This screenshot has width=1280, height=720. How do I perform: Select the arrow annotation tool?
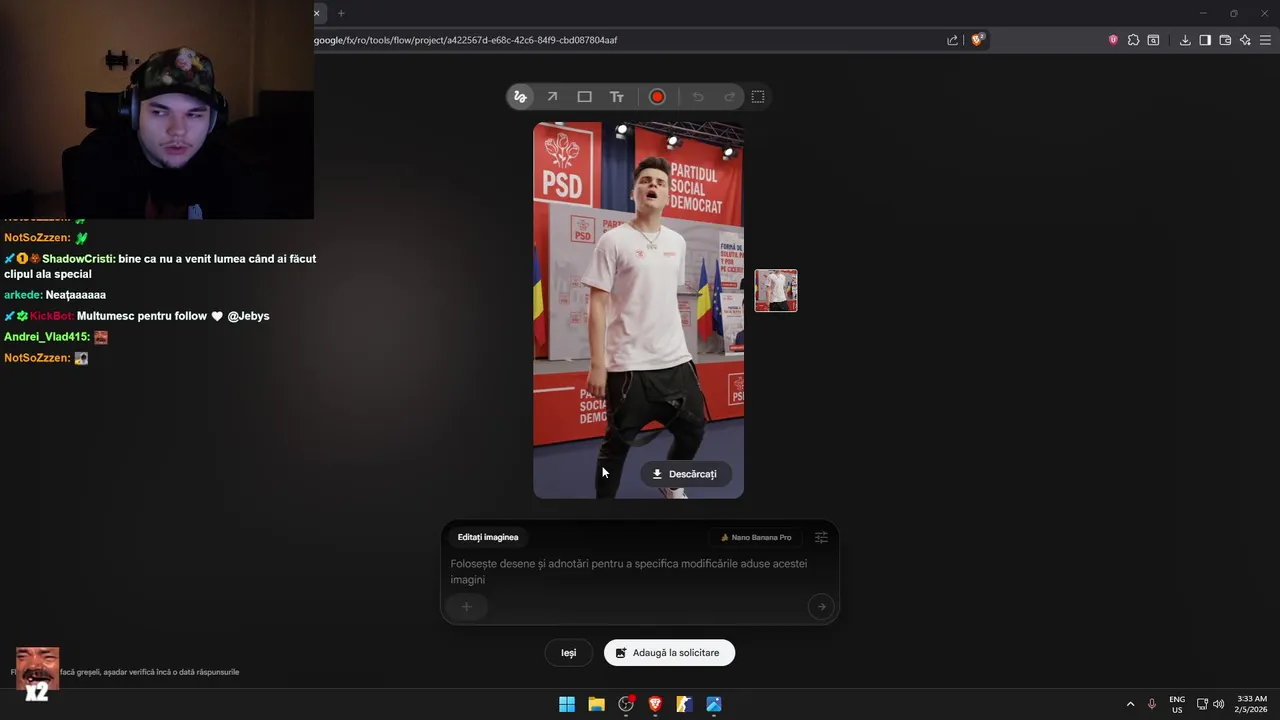click(x=552, y=97)
